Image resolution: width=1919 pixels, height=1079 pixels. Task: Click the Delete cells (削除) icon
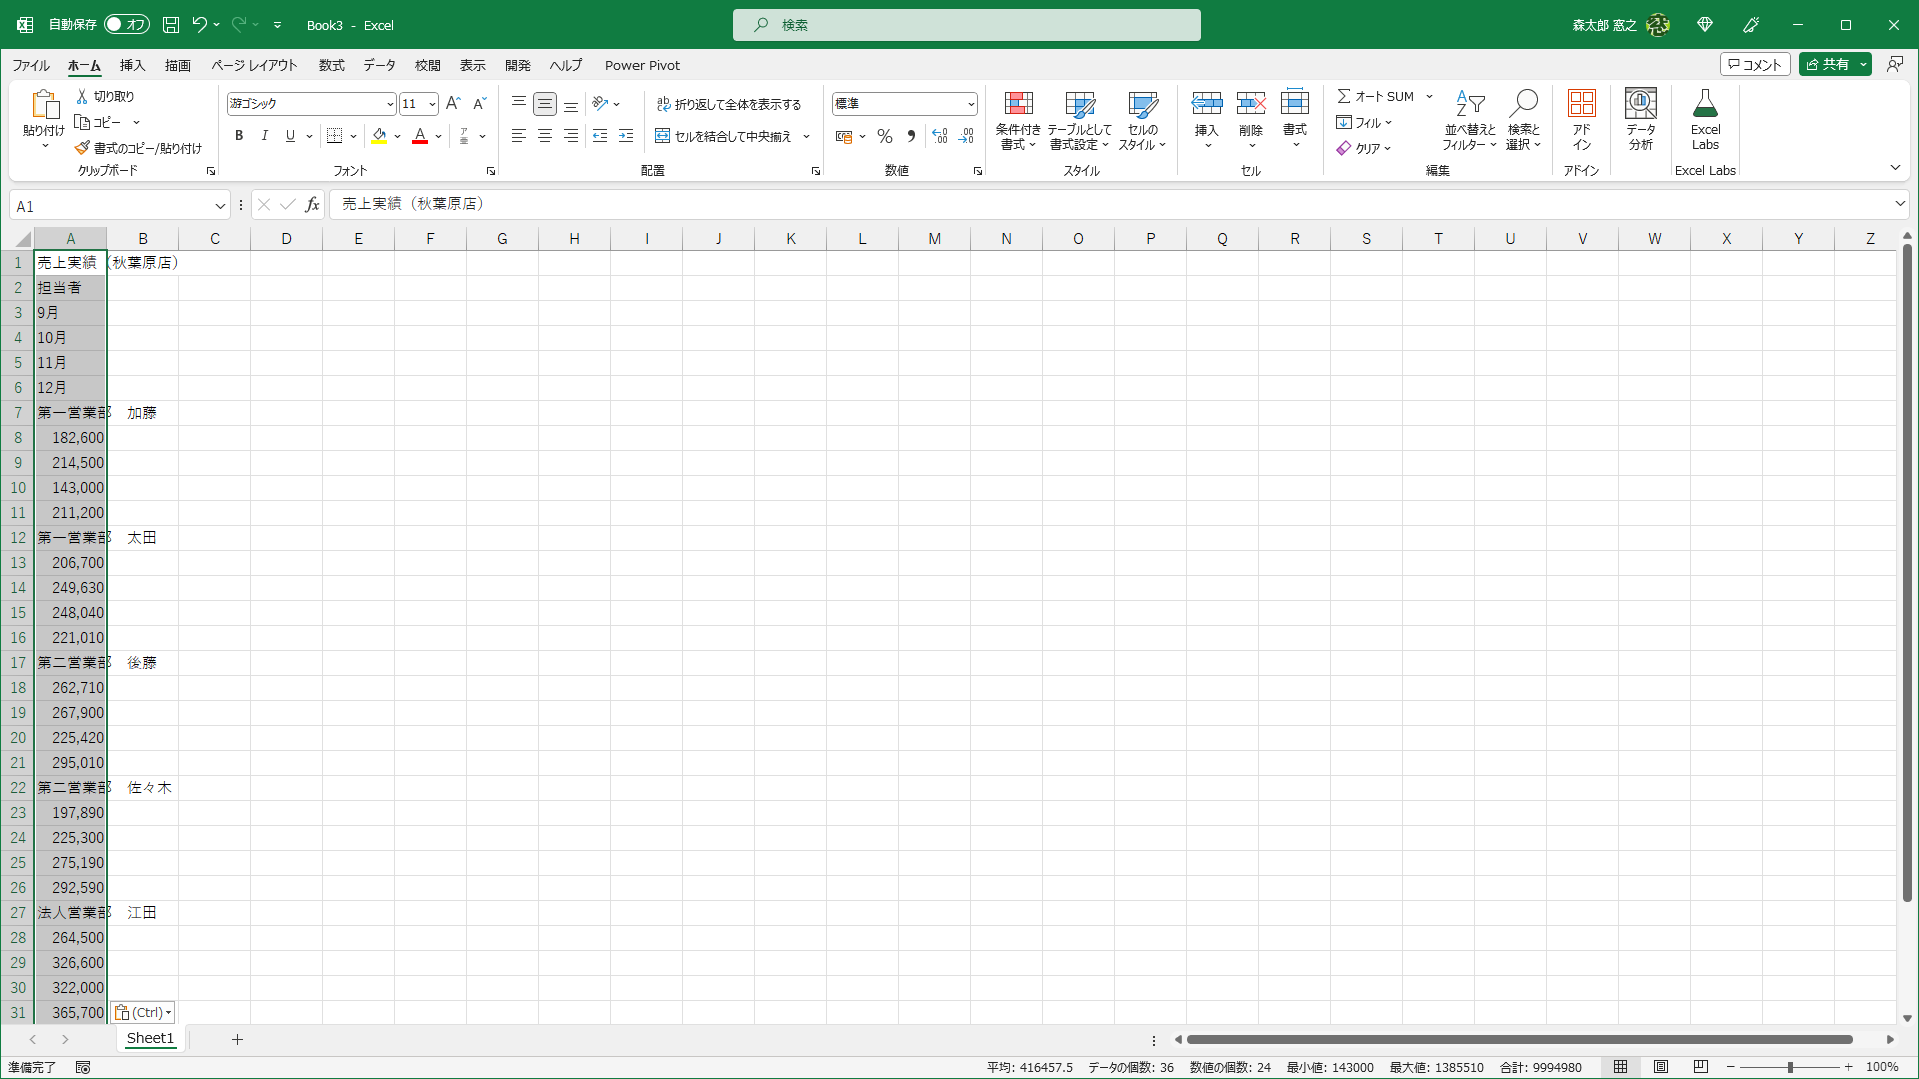pyautogui.click(x=1251, y=103)
